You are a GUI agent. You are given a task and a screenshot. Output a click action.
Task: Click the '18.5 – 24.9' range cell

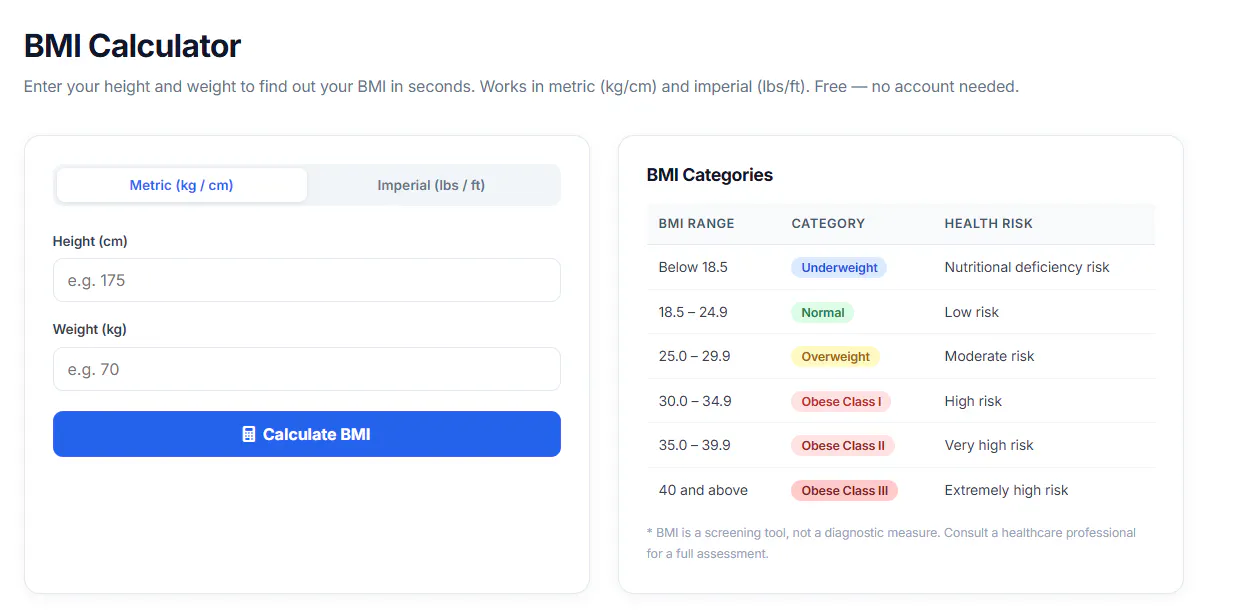[x=693, y=312]
